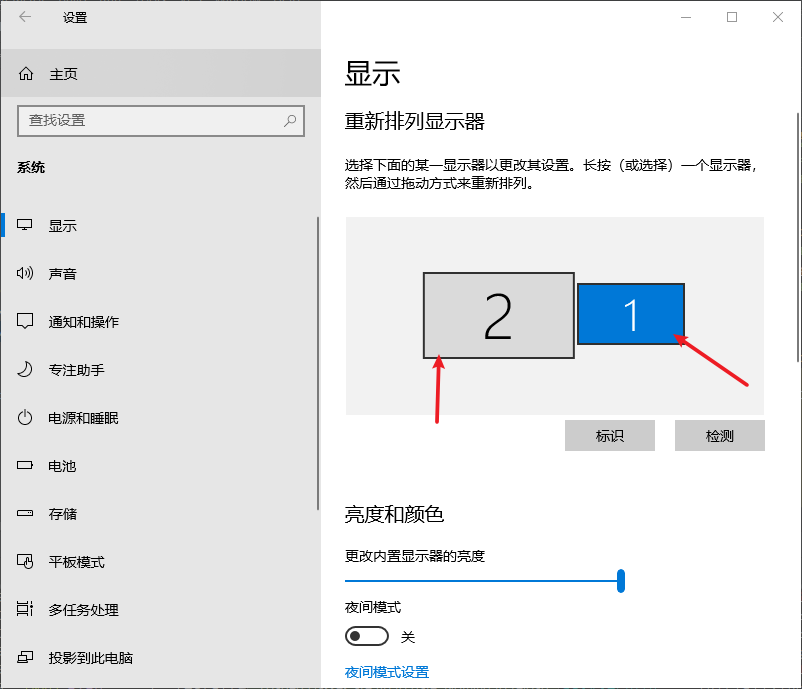Select 存储 settings
The image size is (802, 689).
(60, 513)
